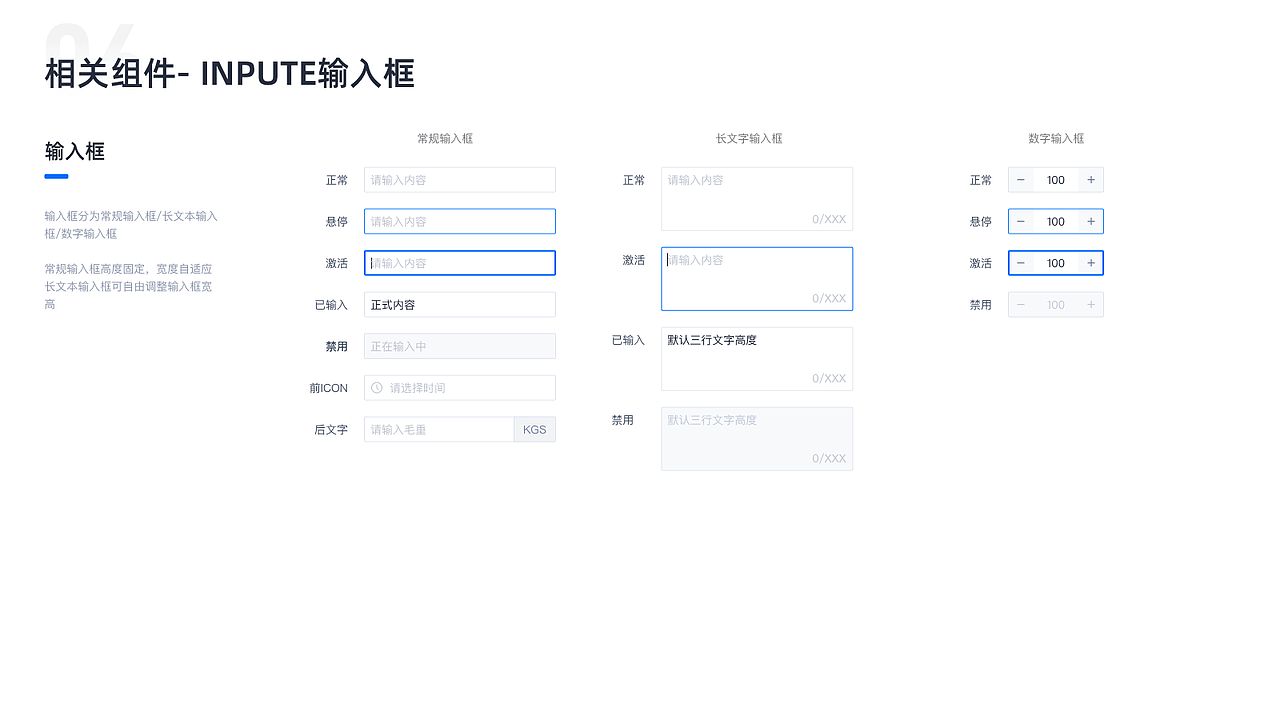1280x720 pixels.
Task: Click the clock icon in the 请选择时间 input
Action: (x=375, y=387)
